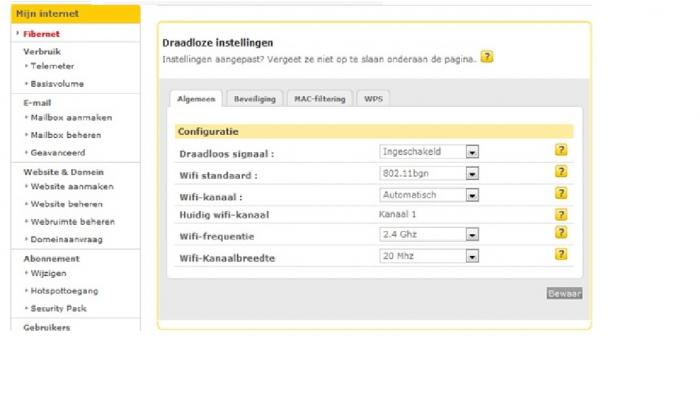Open the Hotspottoegang link
The width and height of the screenshot is (700, 394).
[64, 291]
